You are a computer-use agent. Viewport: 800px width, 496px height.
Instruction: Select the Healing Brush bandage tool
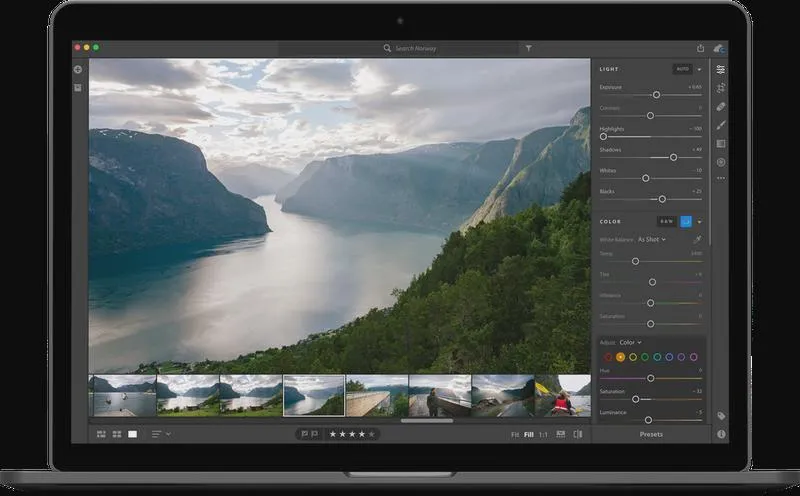[720, 107]
